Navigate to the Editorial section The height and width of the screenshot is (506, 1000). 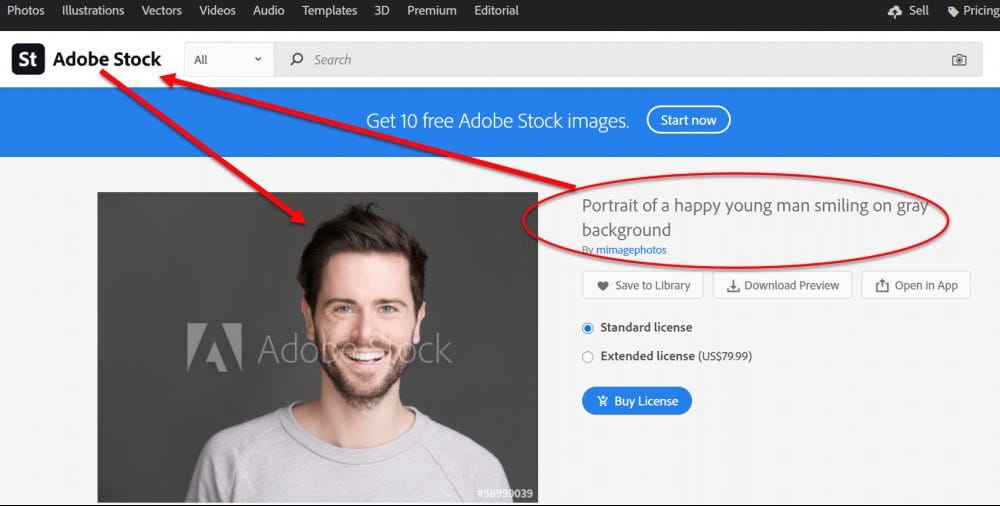click(496, 11)
